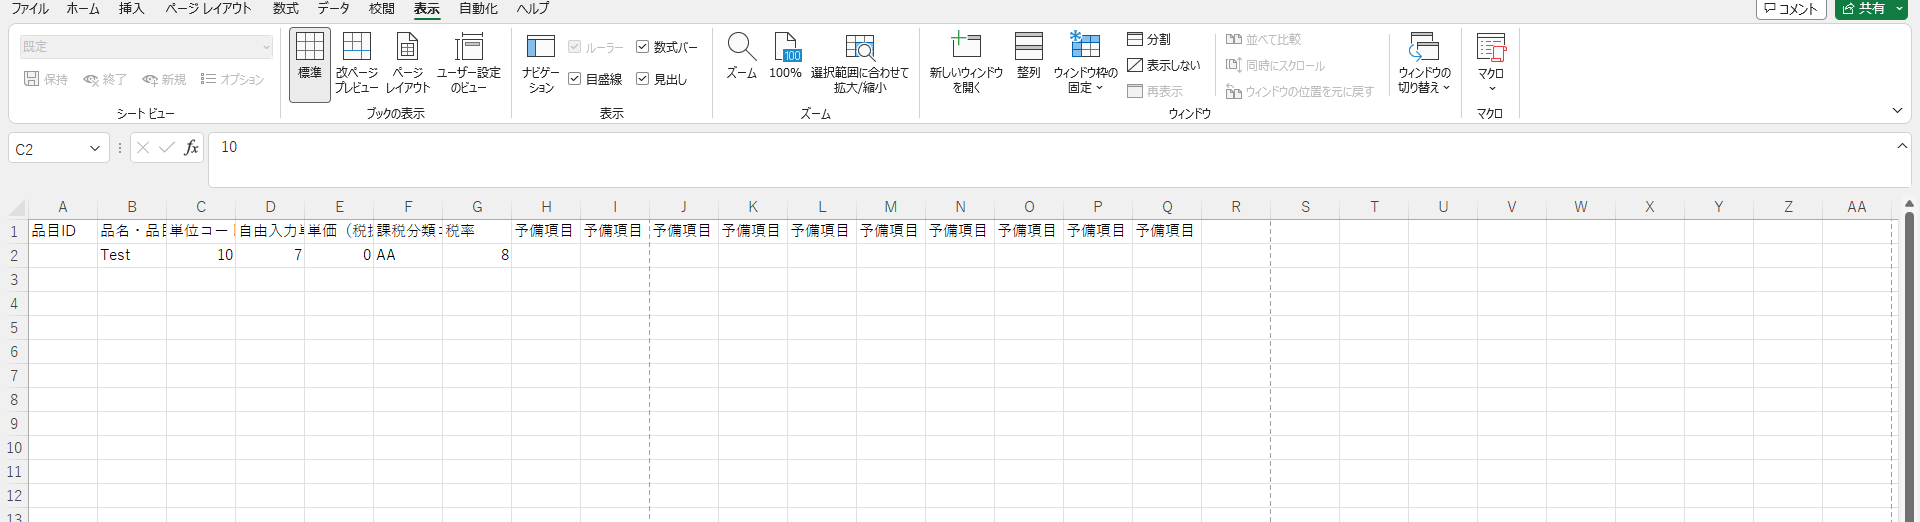The image size is (1920, 522).
Task: Open ユーザー設定のビュー custom views
Action: click(x=469, y=64)
